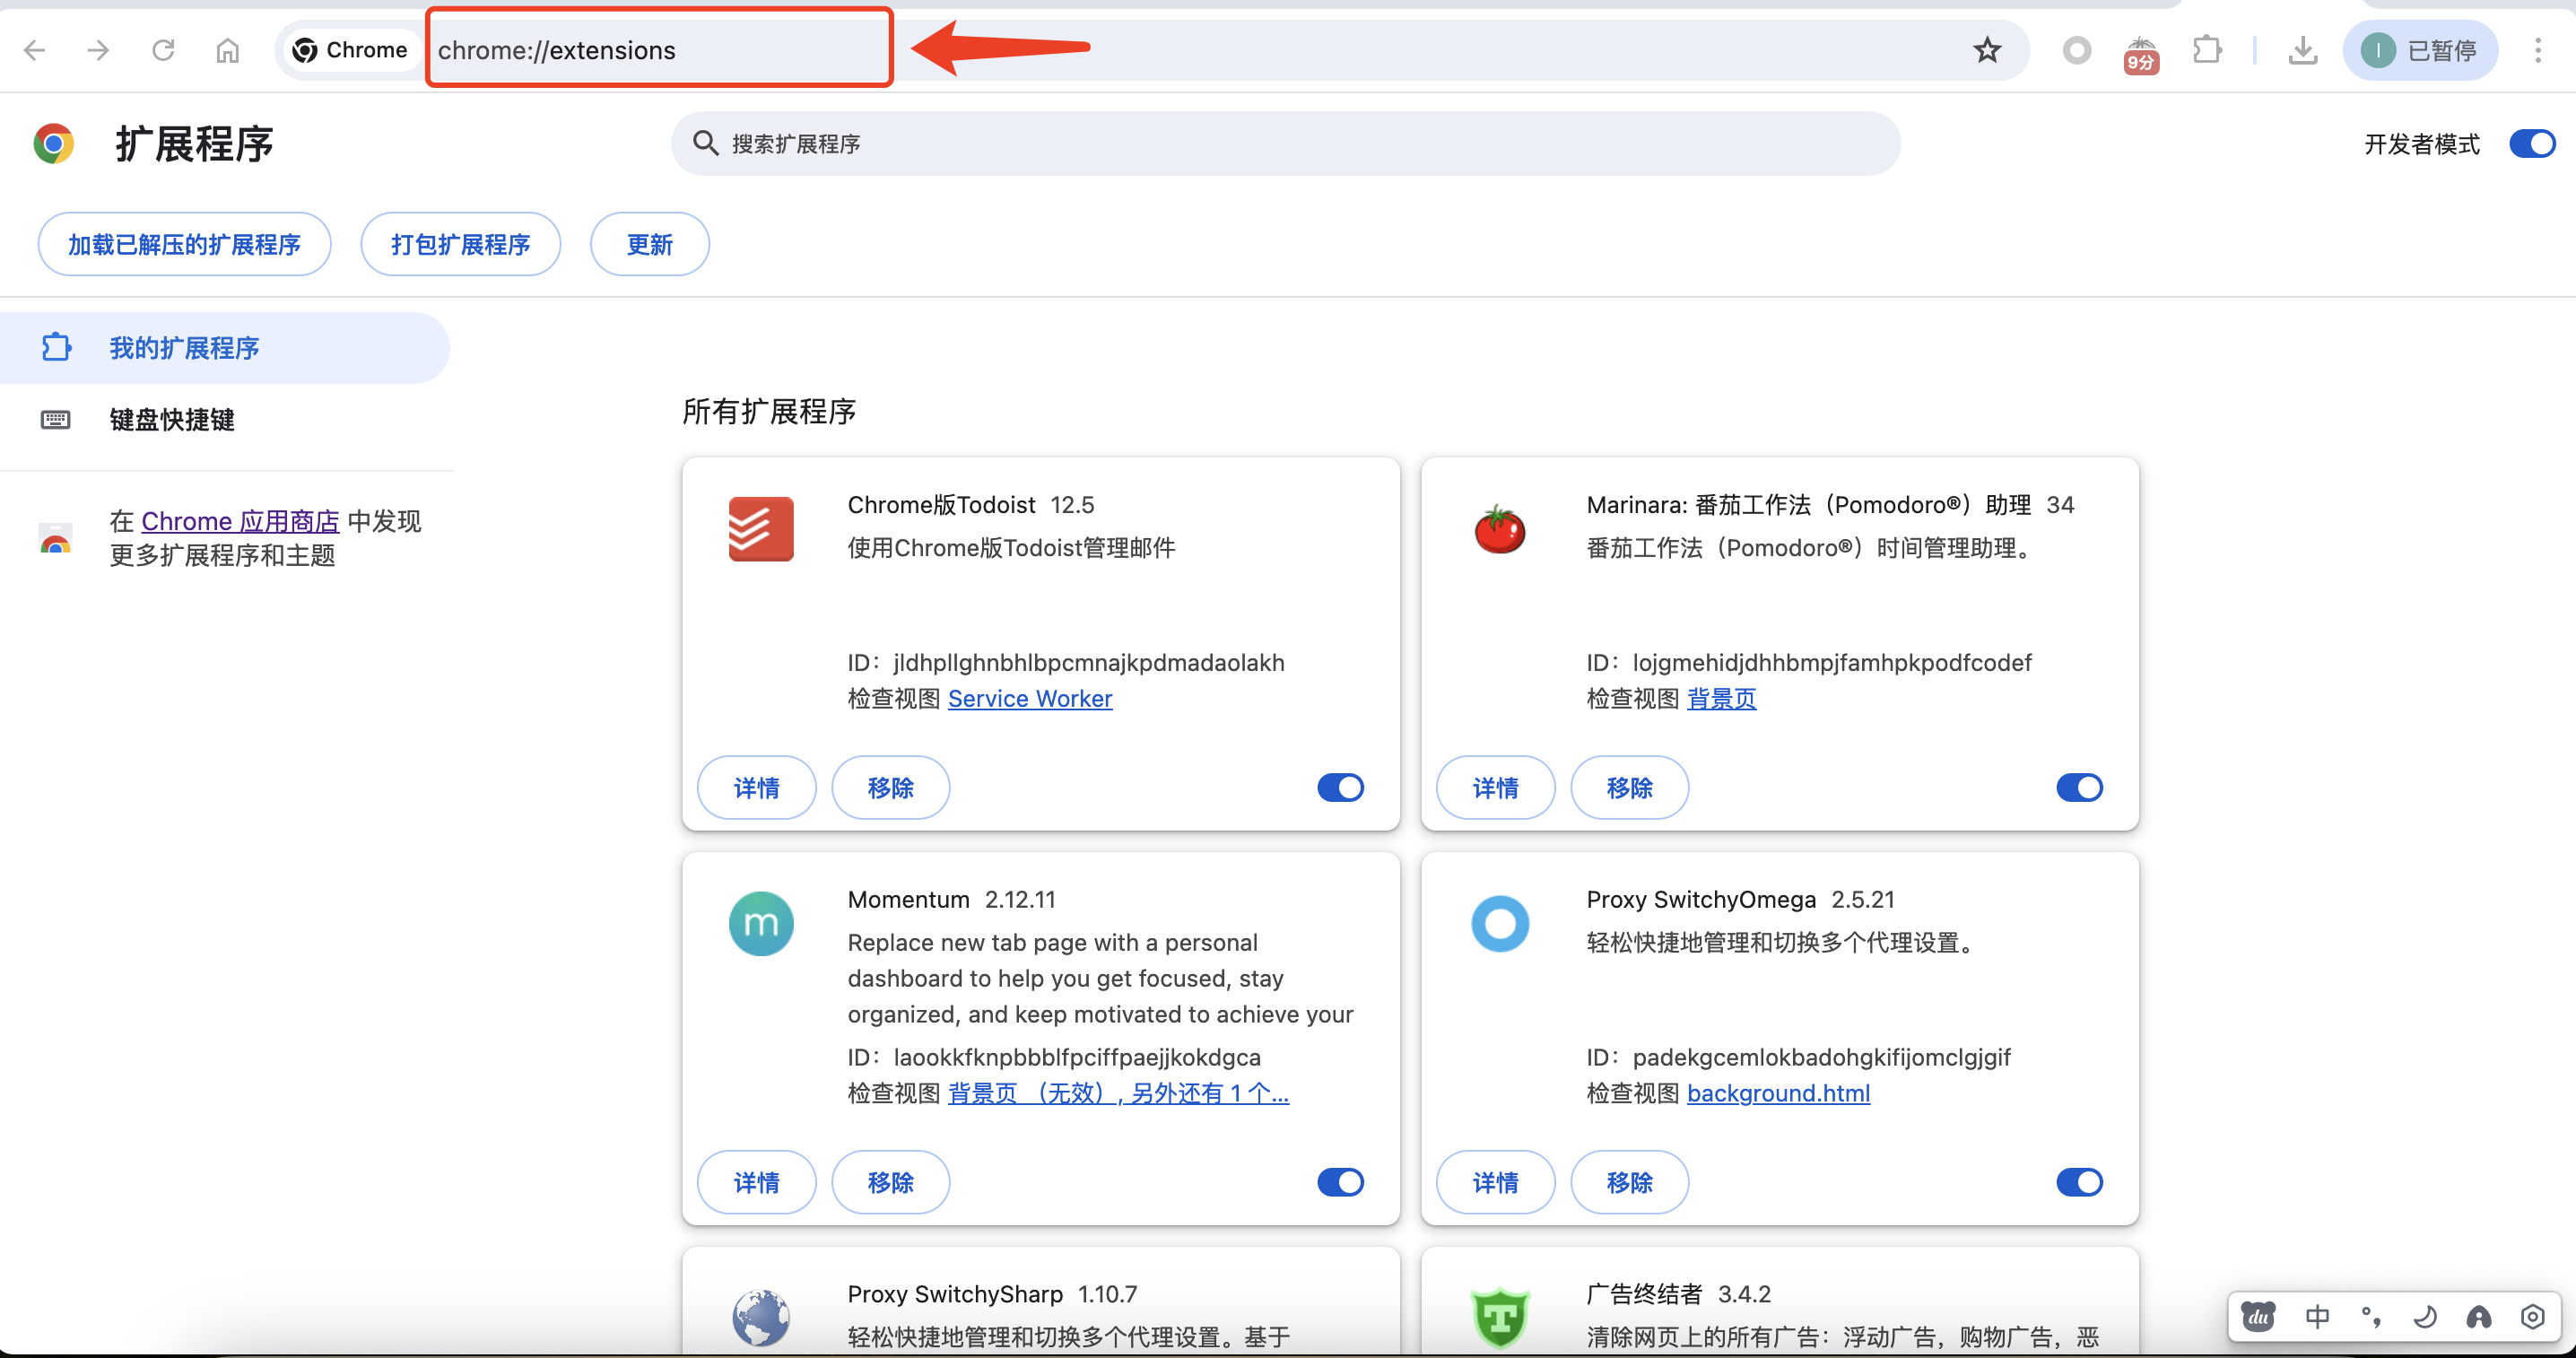
Task: Click 移除 for Momentum
Action: 890,1182
